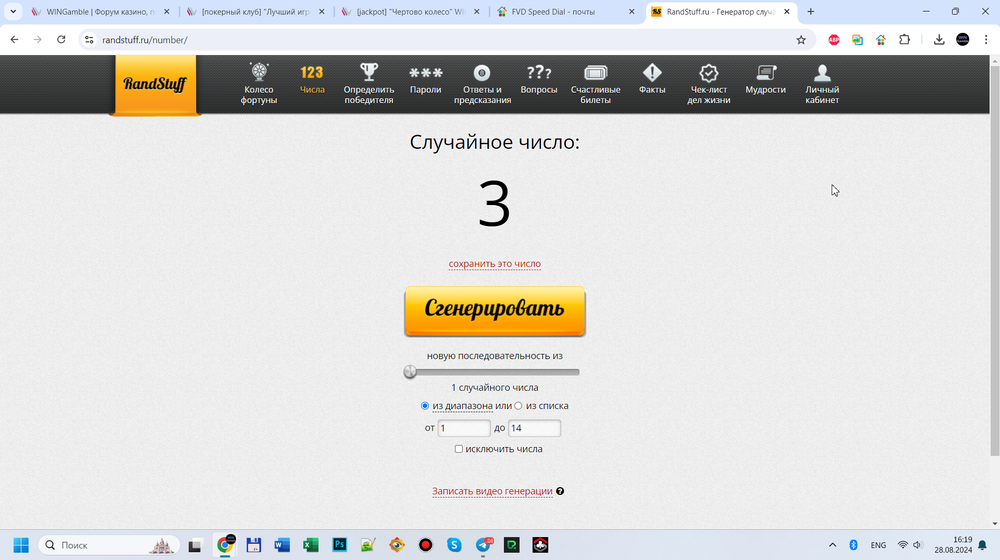The height and width of the screenshot is (560, 1000).
Task: Open the Мудрости section
Action: (x=765, y=79)
